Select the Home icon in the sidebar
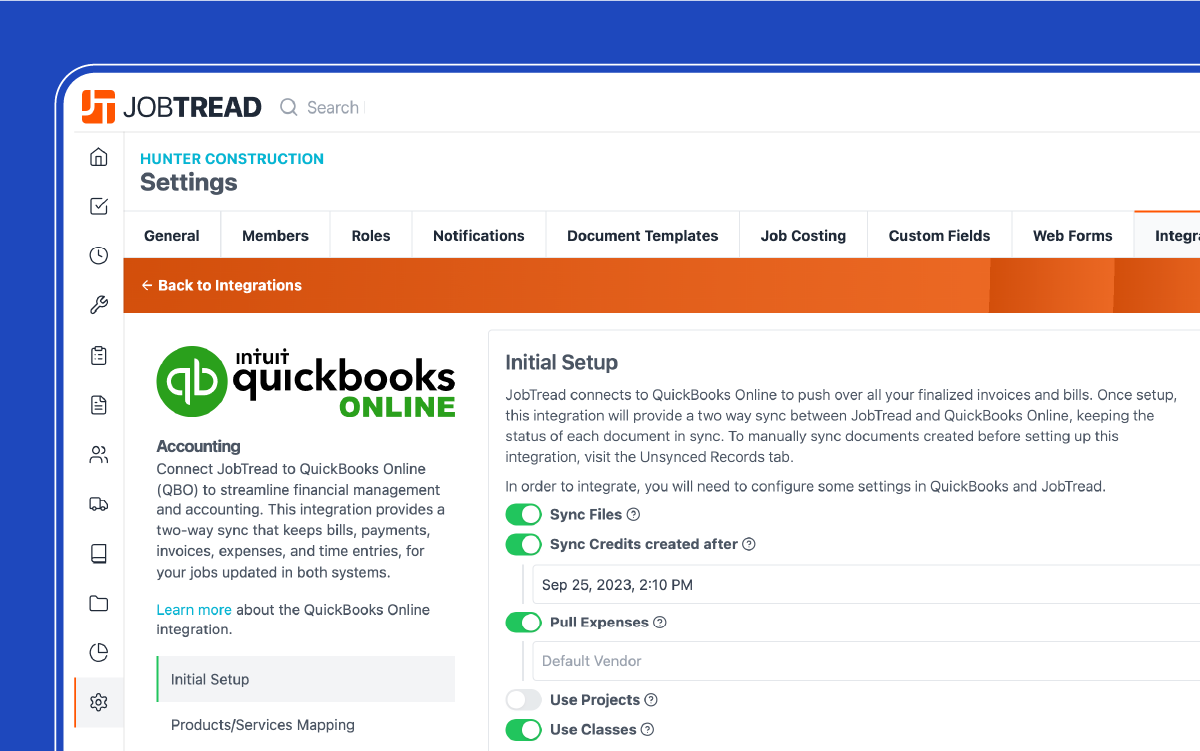 coord(98,156)
